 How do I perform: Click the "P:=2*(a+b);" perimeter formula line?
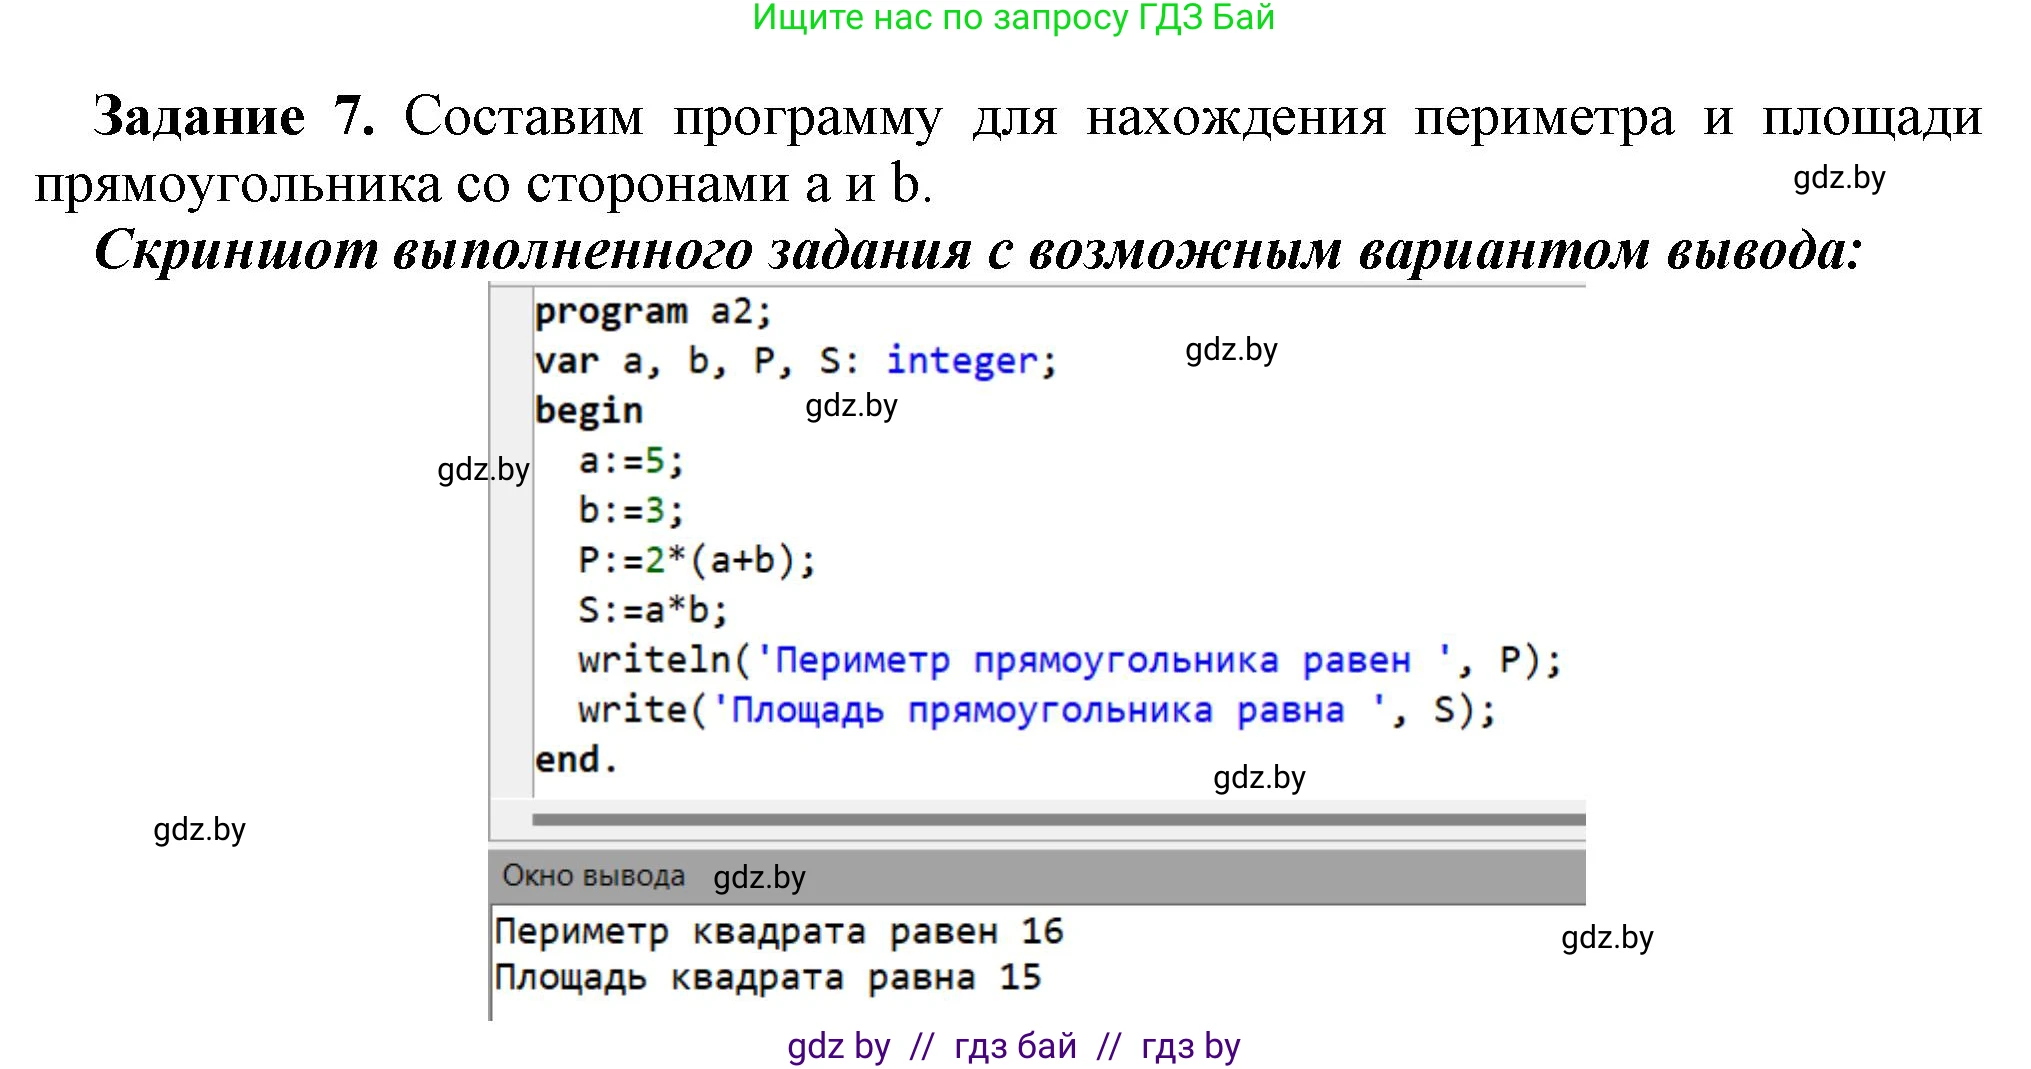tap(696, 561)
